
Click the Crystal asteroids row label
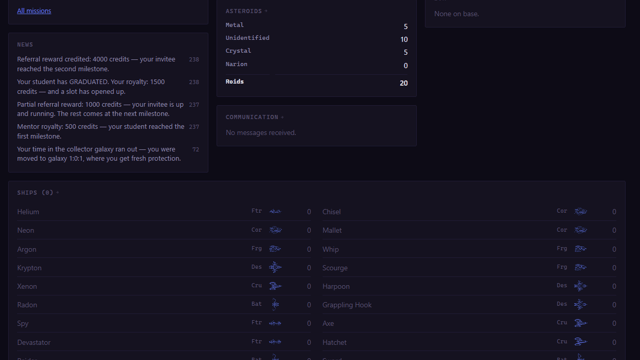click(238, 51)
